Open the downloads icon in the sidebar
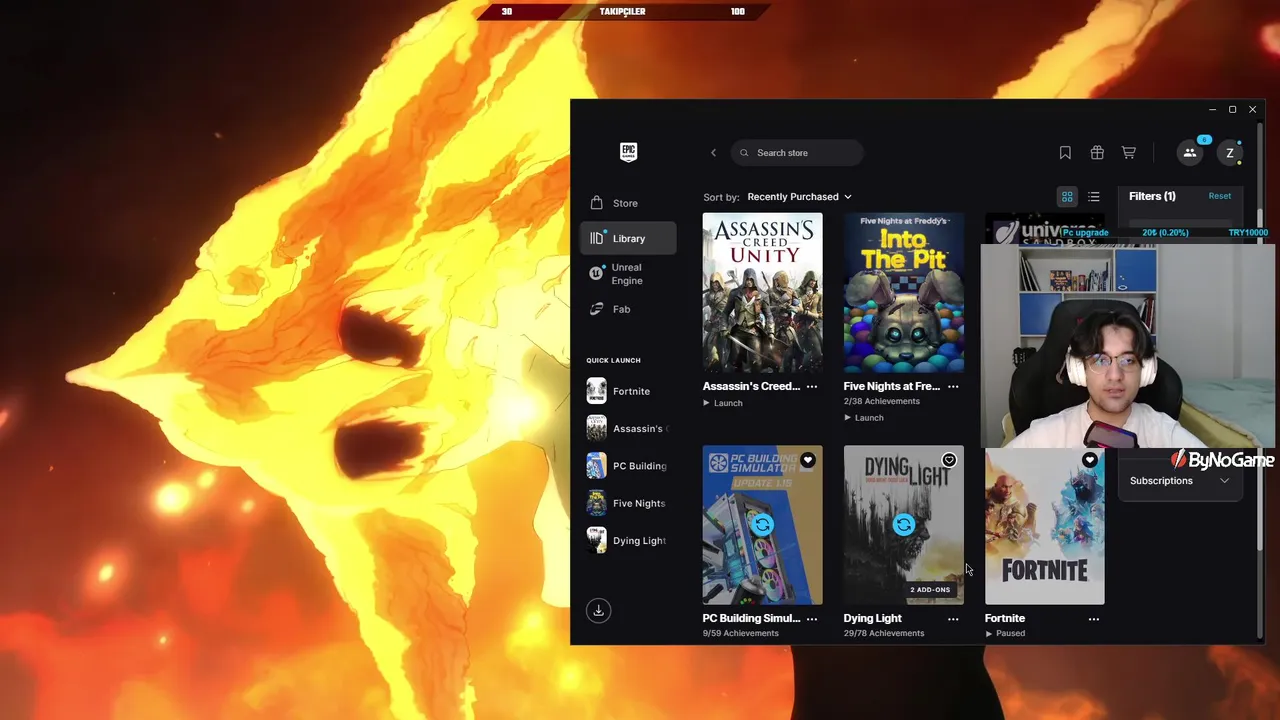The width and height of the screenshot is (1280, 720). click(598, 611)
